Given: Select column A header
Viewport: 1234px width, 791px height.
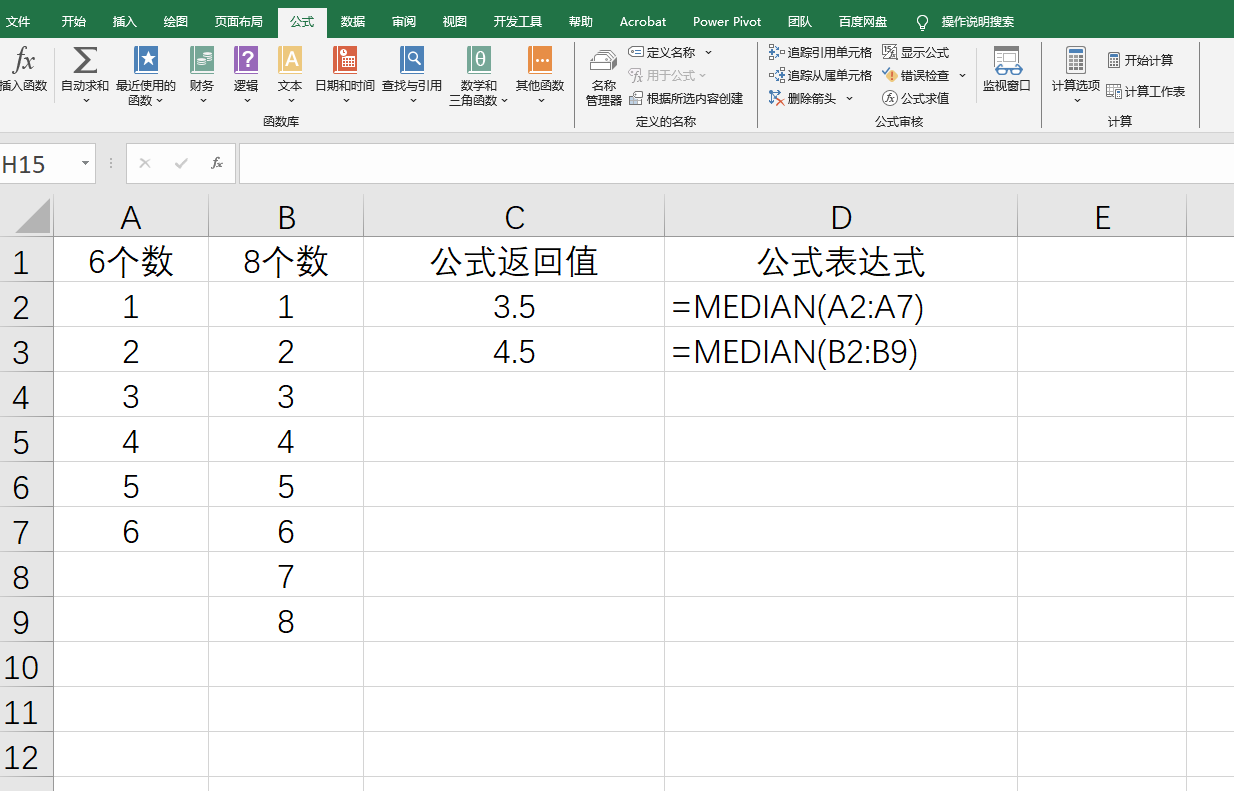Looking at the screenshot, I should click(131, 216).
